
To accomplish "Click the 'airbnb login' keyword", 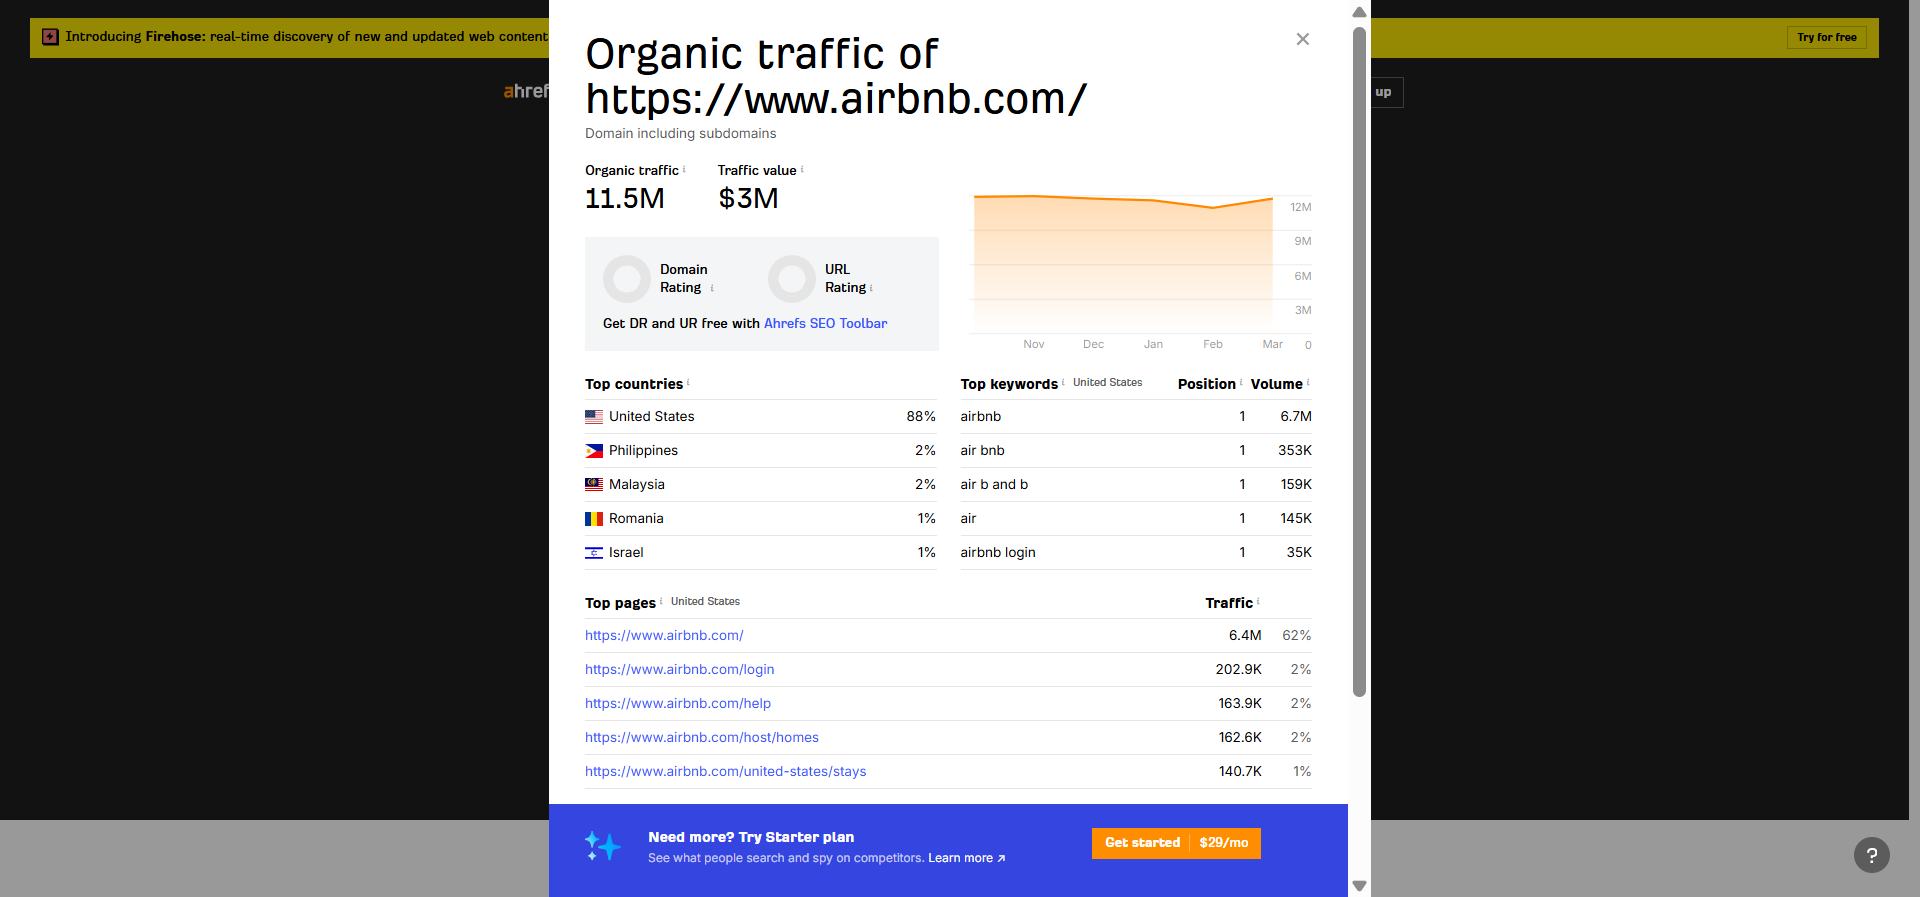I will click(x=998, y=552).
